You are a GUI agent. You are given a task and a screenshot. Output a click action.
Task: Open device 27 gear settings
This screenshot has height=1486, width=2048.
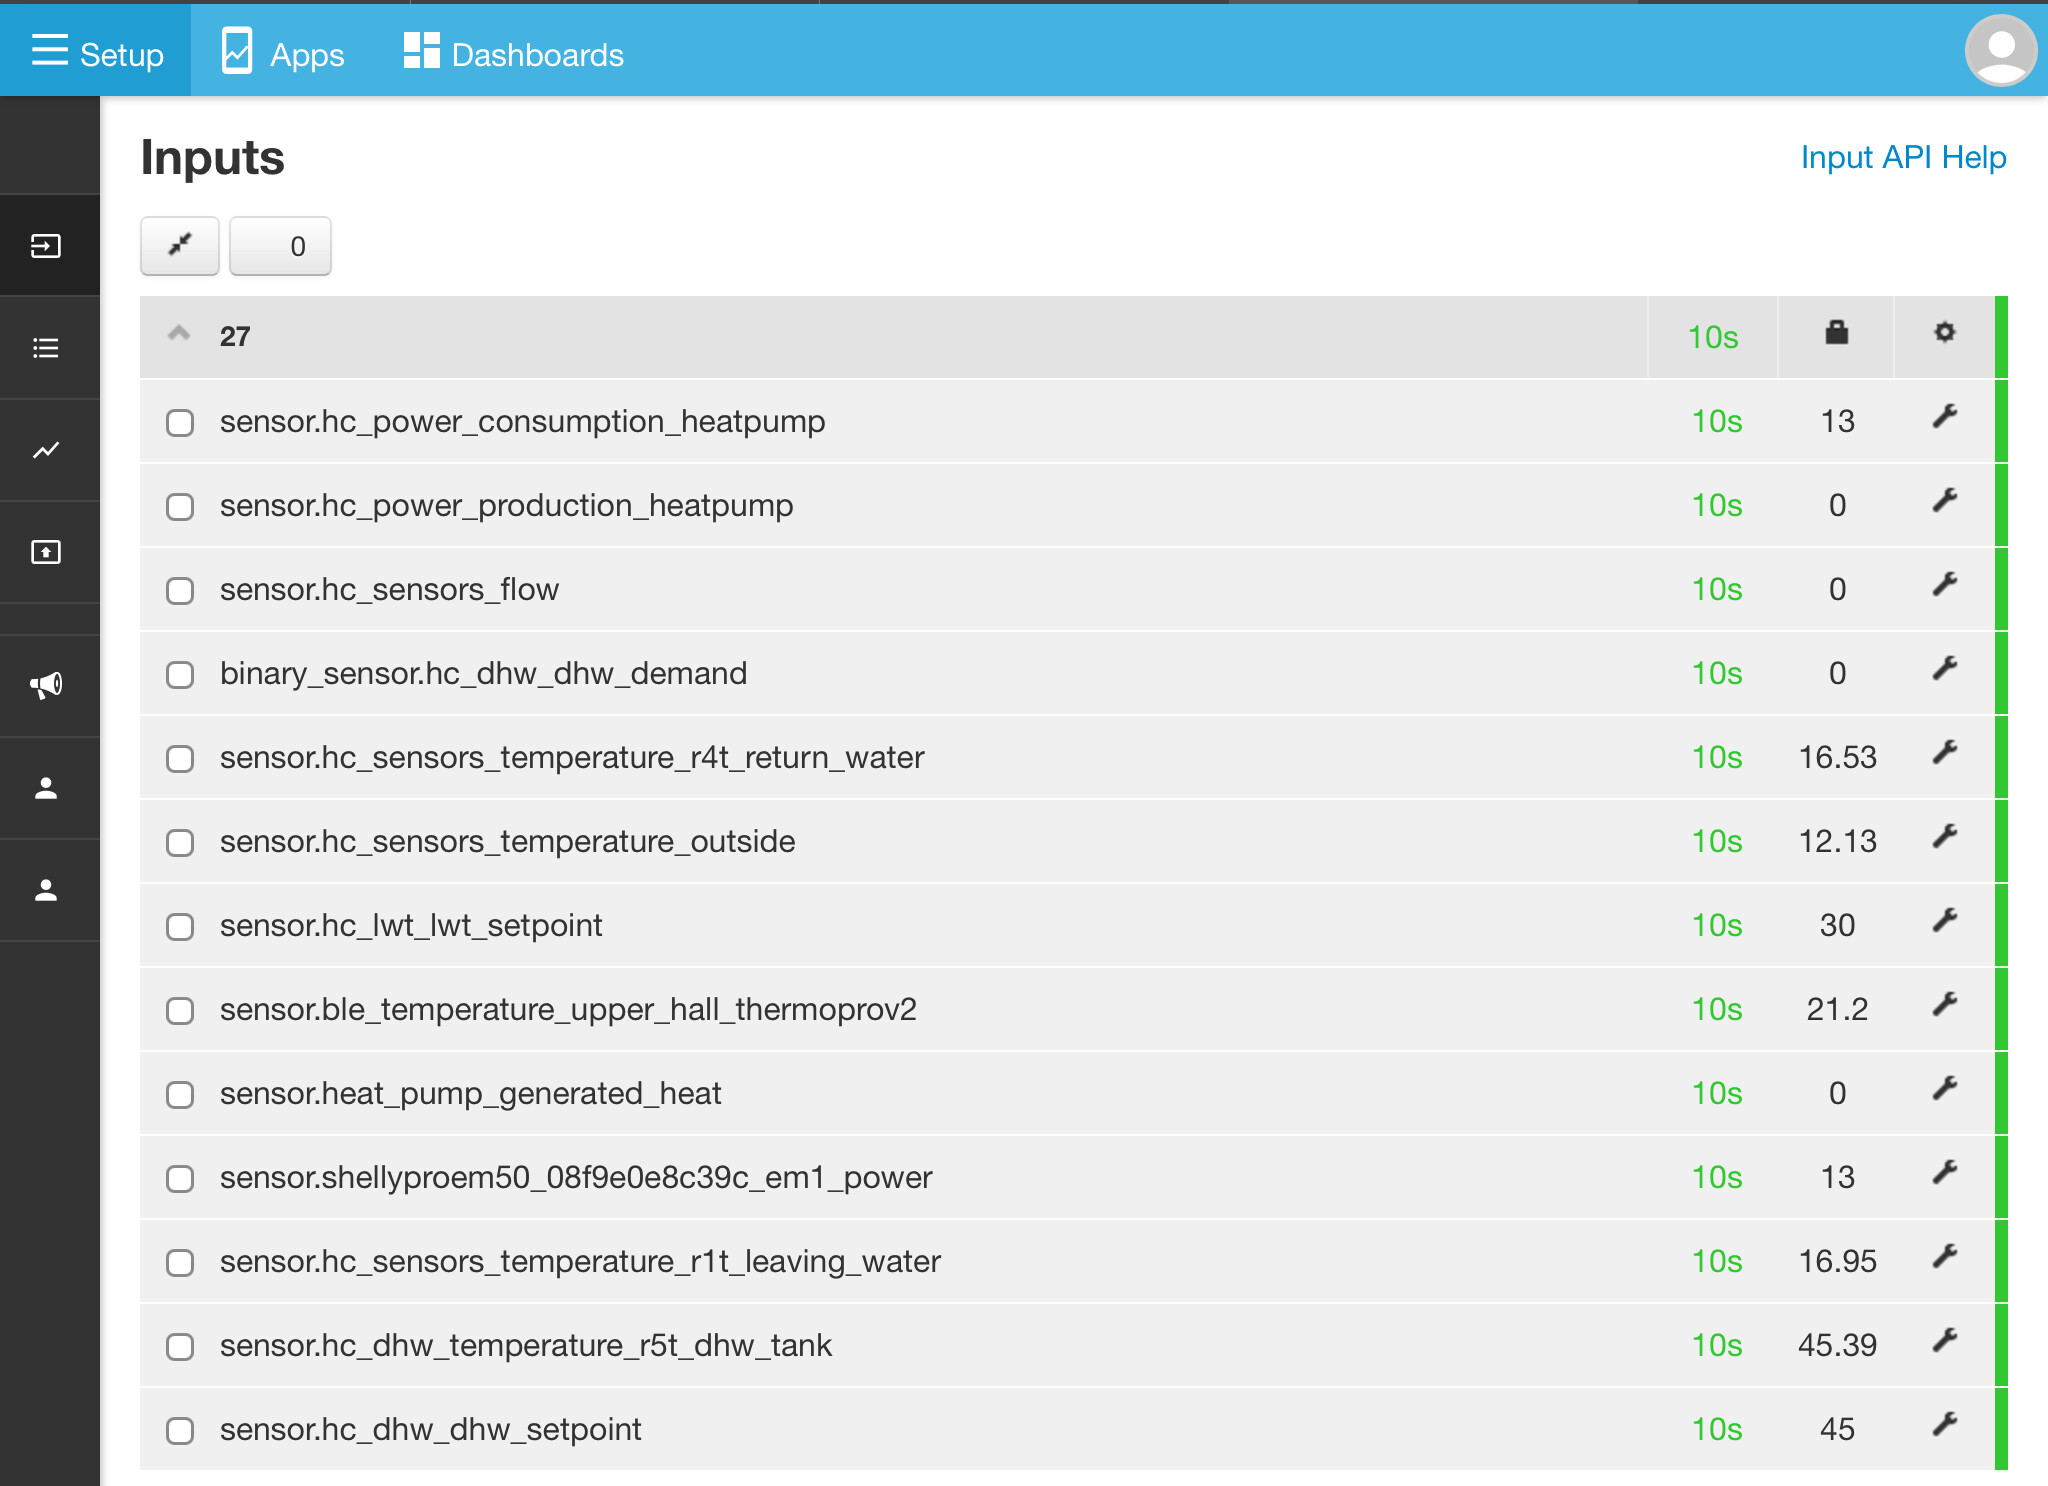(1944, 332)
